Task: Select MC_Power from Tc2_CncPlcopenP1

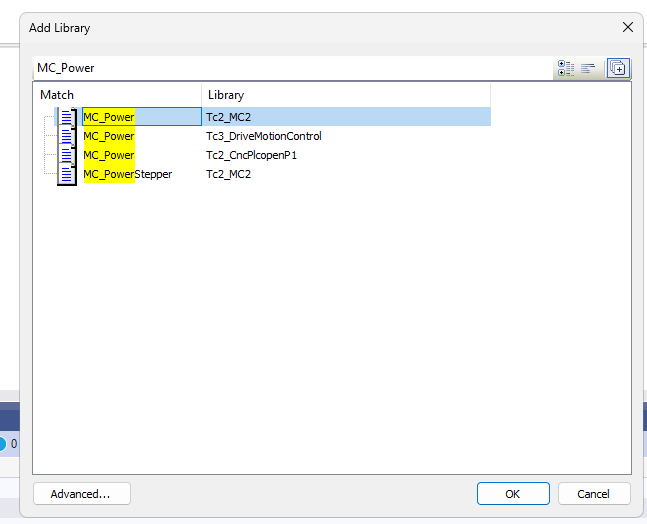Action: click(109, 155)
